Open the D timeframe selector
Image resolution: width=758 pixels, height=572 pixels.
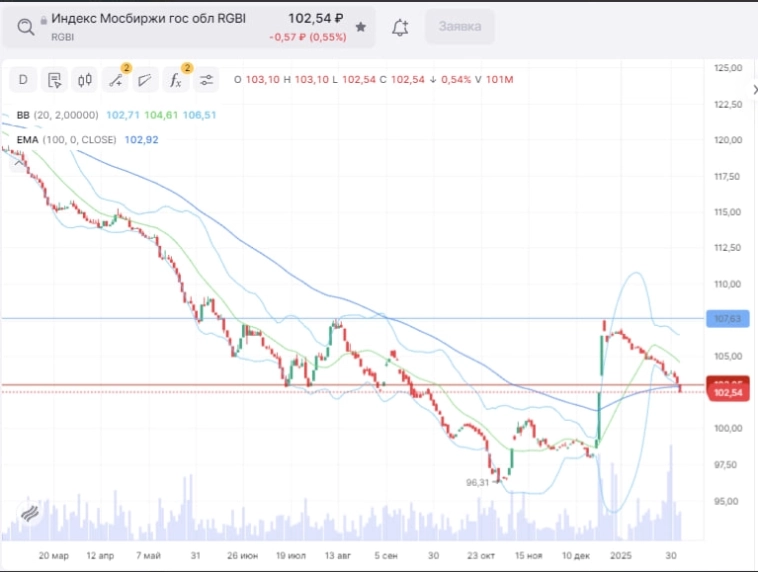point(23,80)
